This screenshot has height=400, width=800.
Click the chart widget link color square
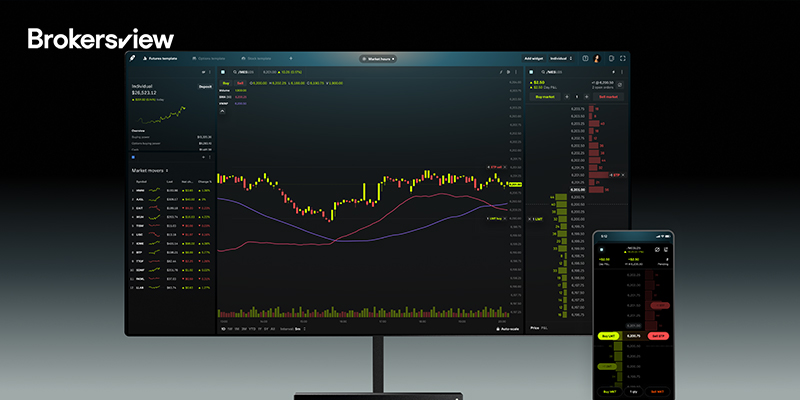[223, 72]
